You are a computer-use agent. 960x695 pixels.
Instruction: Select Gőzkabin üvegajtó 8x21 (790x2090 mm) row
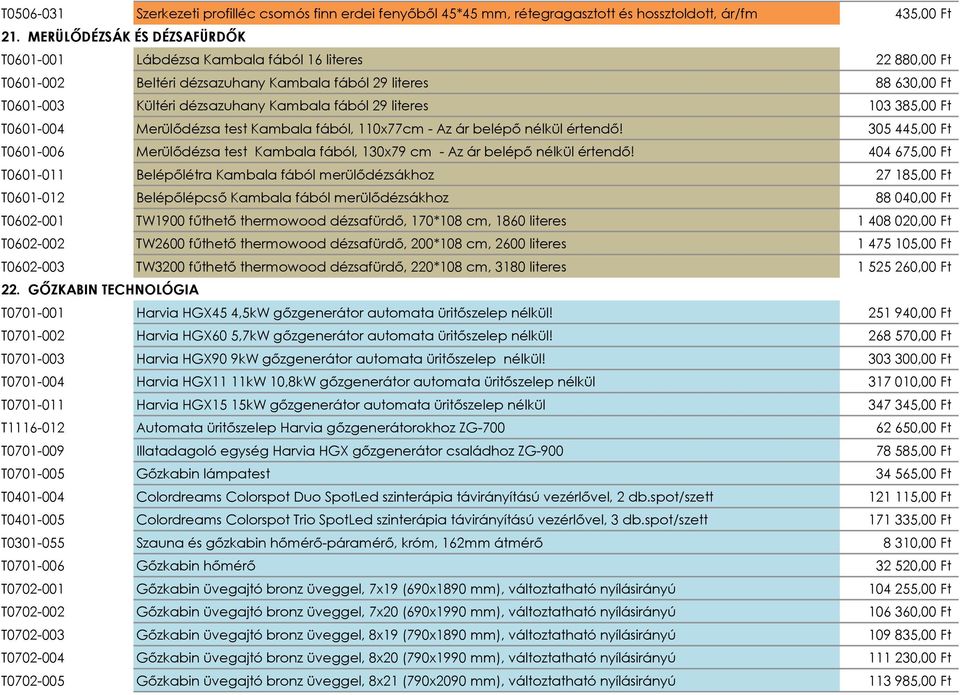click(x=487, y=680)
